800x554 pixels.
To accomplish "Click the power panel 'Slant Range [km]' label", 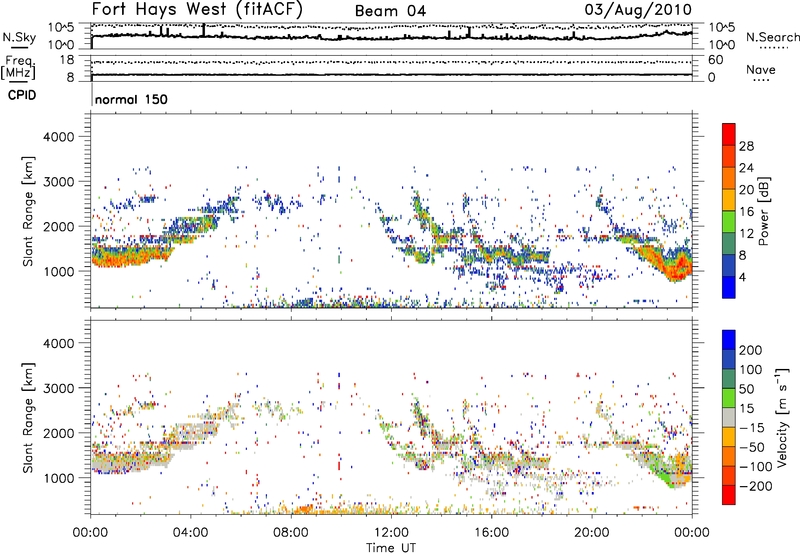I will pos(29,211).
